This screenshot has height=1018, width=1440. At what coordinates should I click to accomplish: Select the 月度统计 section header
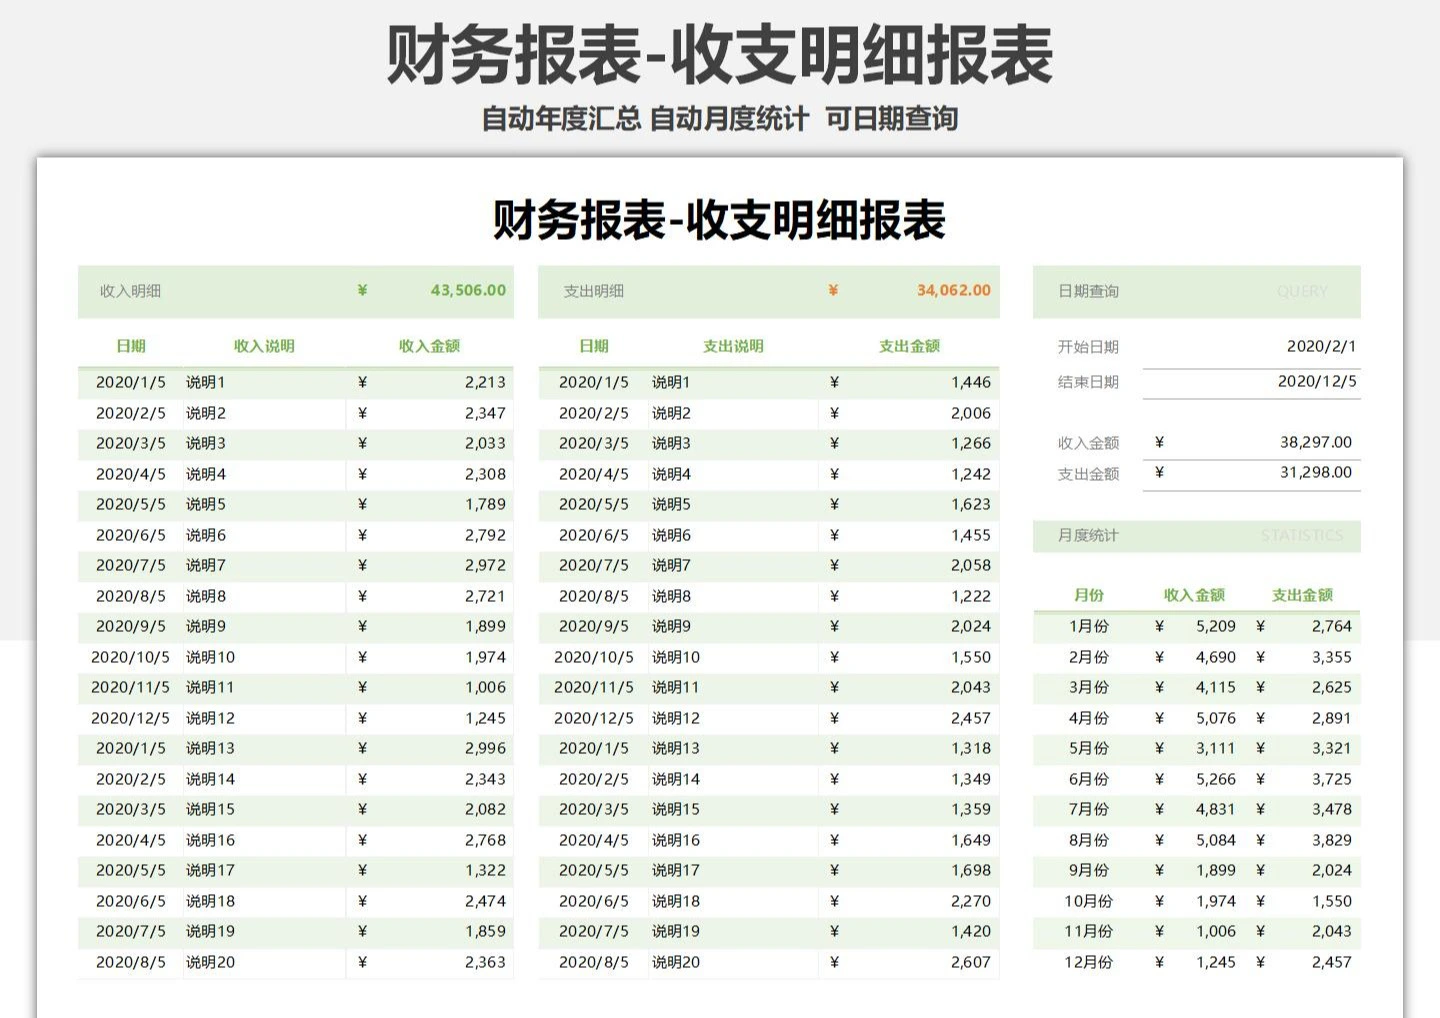(1088, 535)
